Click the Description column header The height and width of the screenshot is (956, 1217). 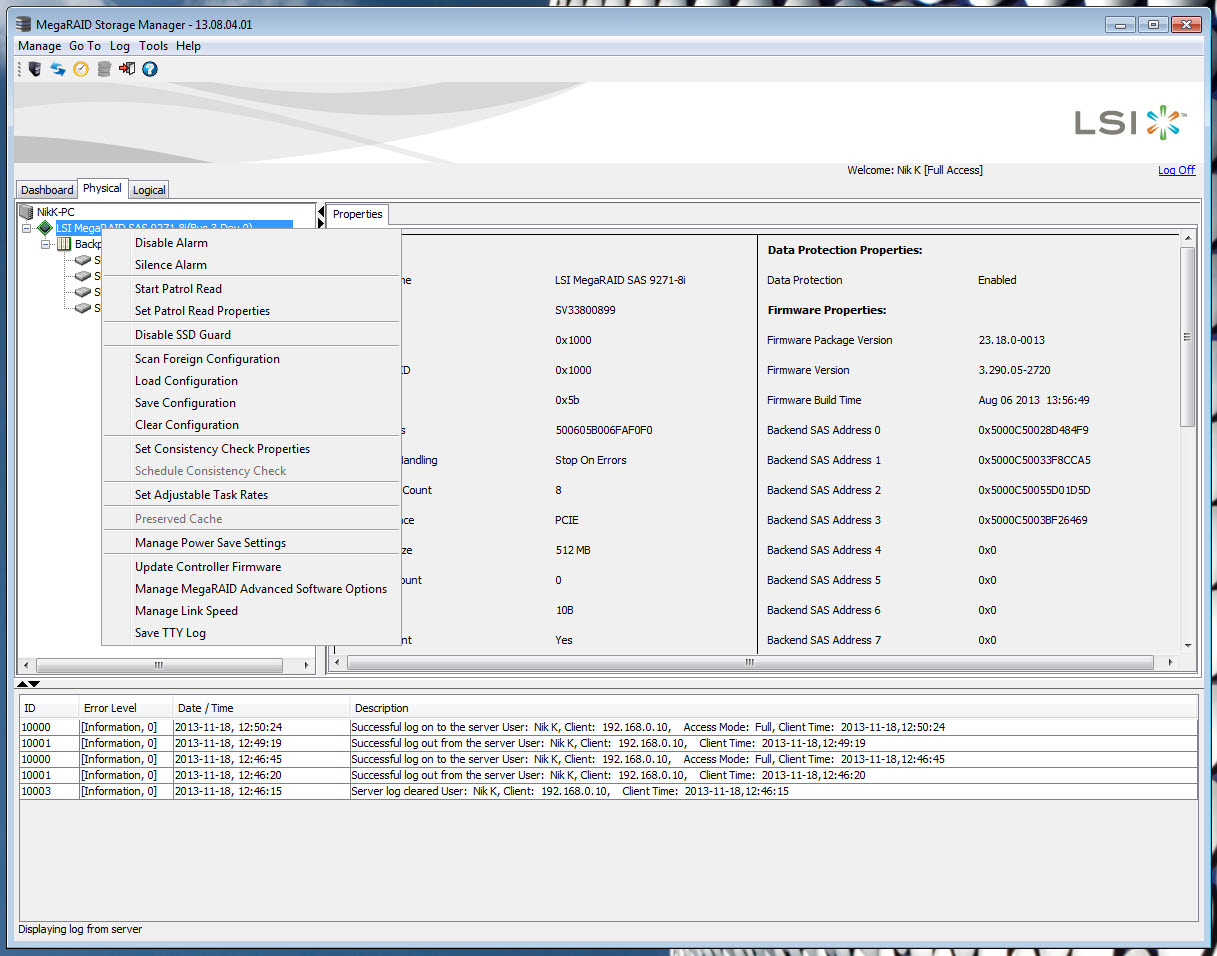click(773, 708)
